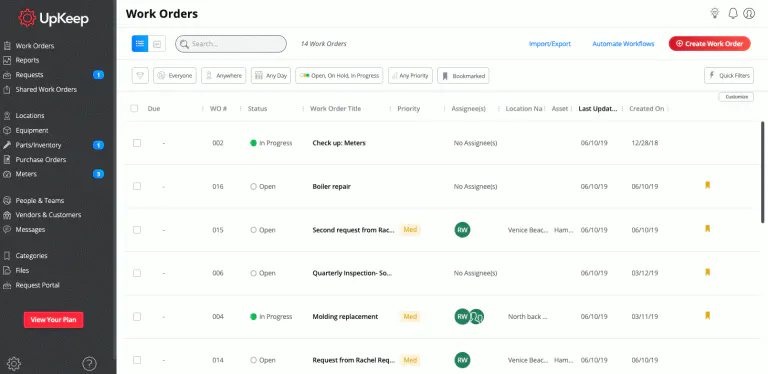The image size is (768, 374).
Task: Click the Meters gauge icon
Action: click(x=7, y=174)
